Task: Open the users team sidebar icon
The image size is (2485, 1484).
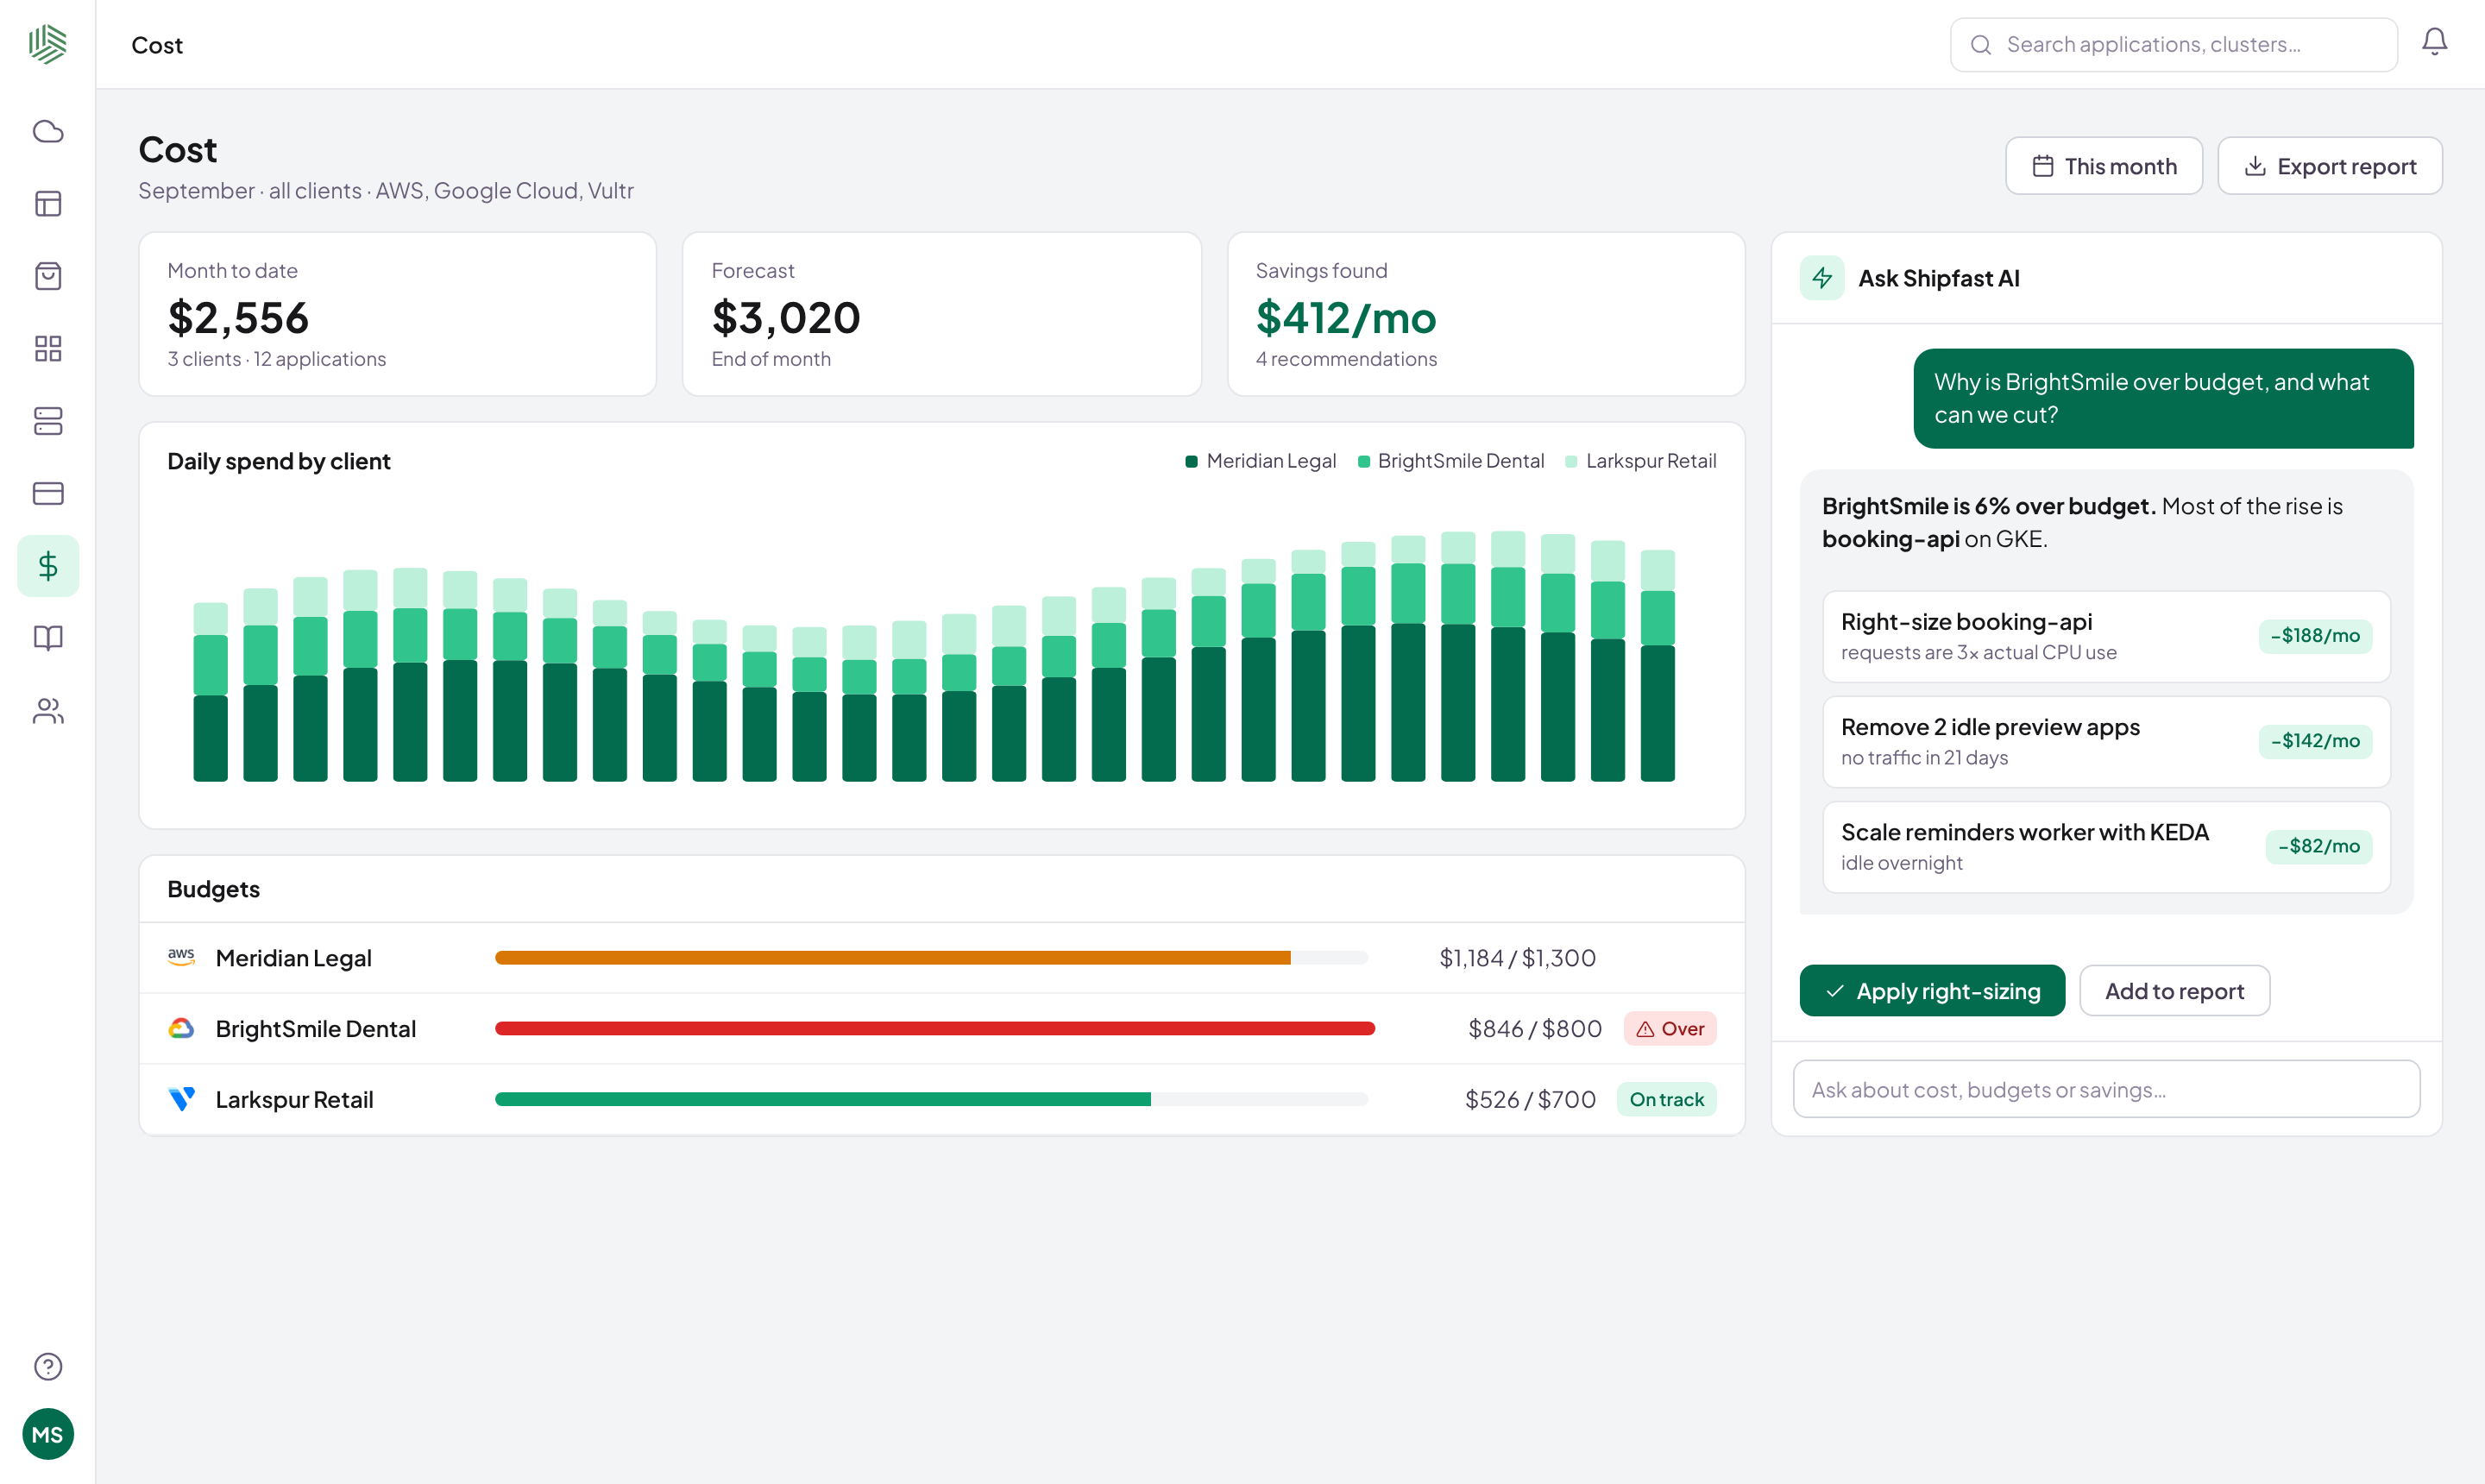Action: (48, 711)
